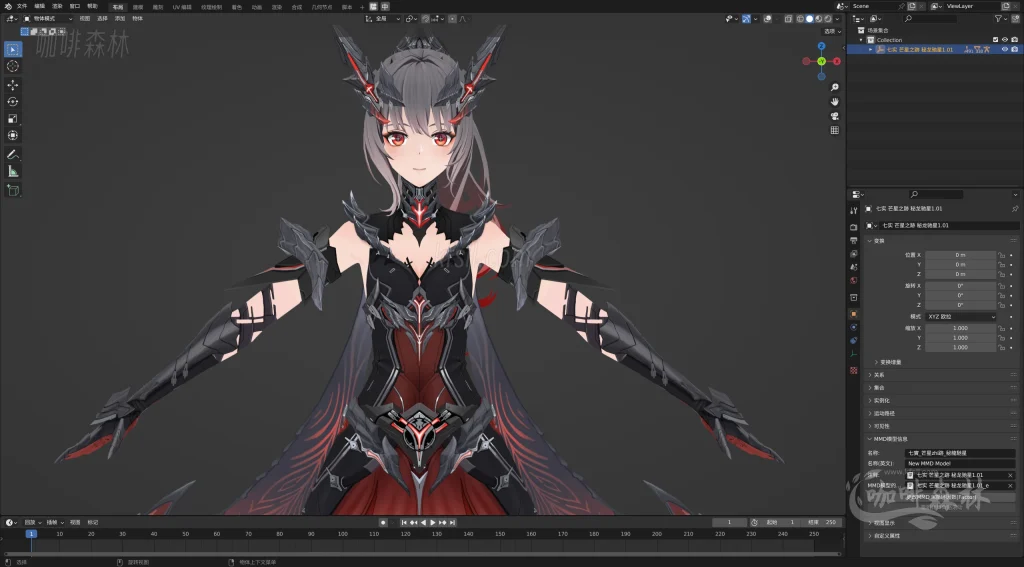Toggle rotation X lock icon
The width and height of the screenshot is (1024, 567).
pos(1001,285)
